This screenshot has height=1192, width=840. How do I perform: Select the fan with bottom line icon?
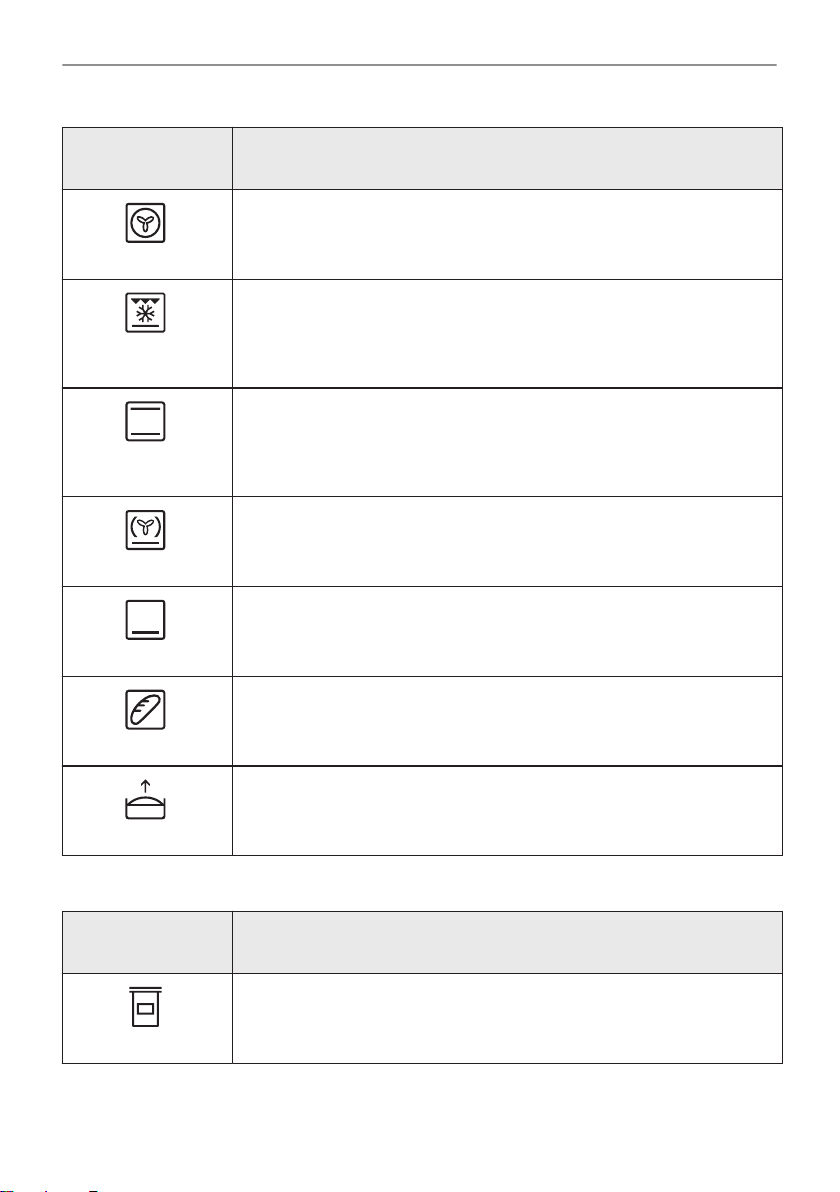tap(145, 530)
